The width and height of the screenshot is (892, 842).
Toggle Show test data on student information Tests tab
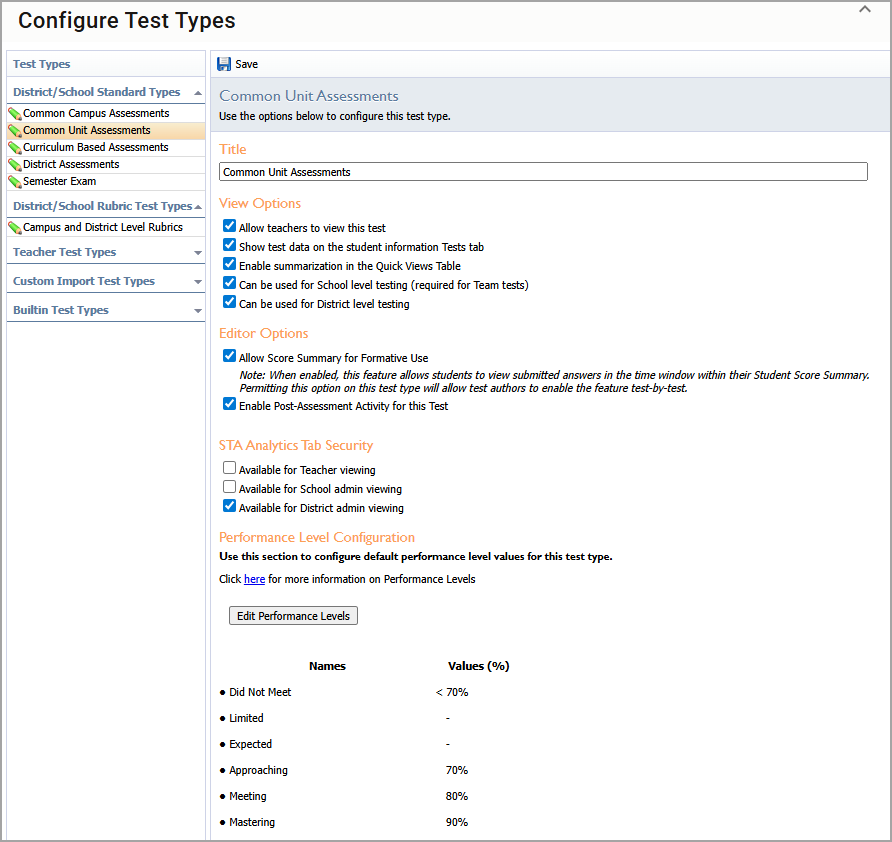coord(229,245)
